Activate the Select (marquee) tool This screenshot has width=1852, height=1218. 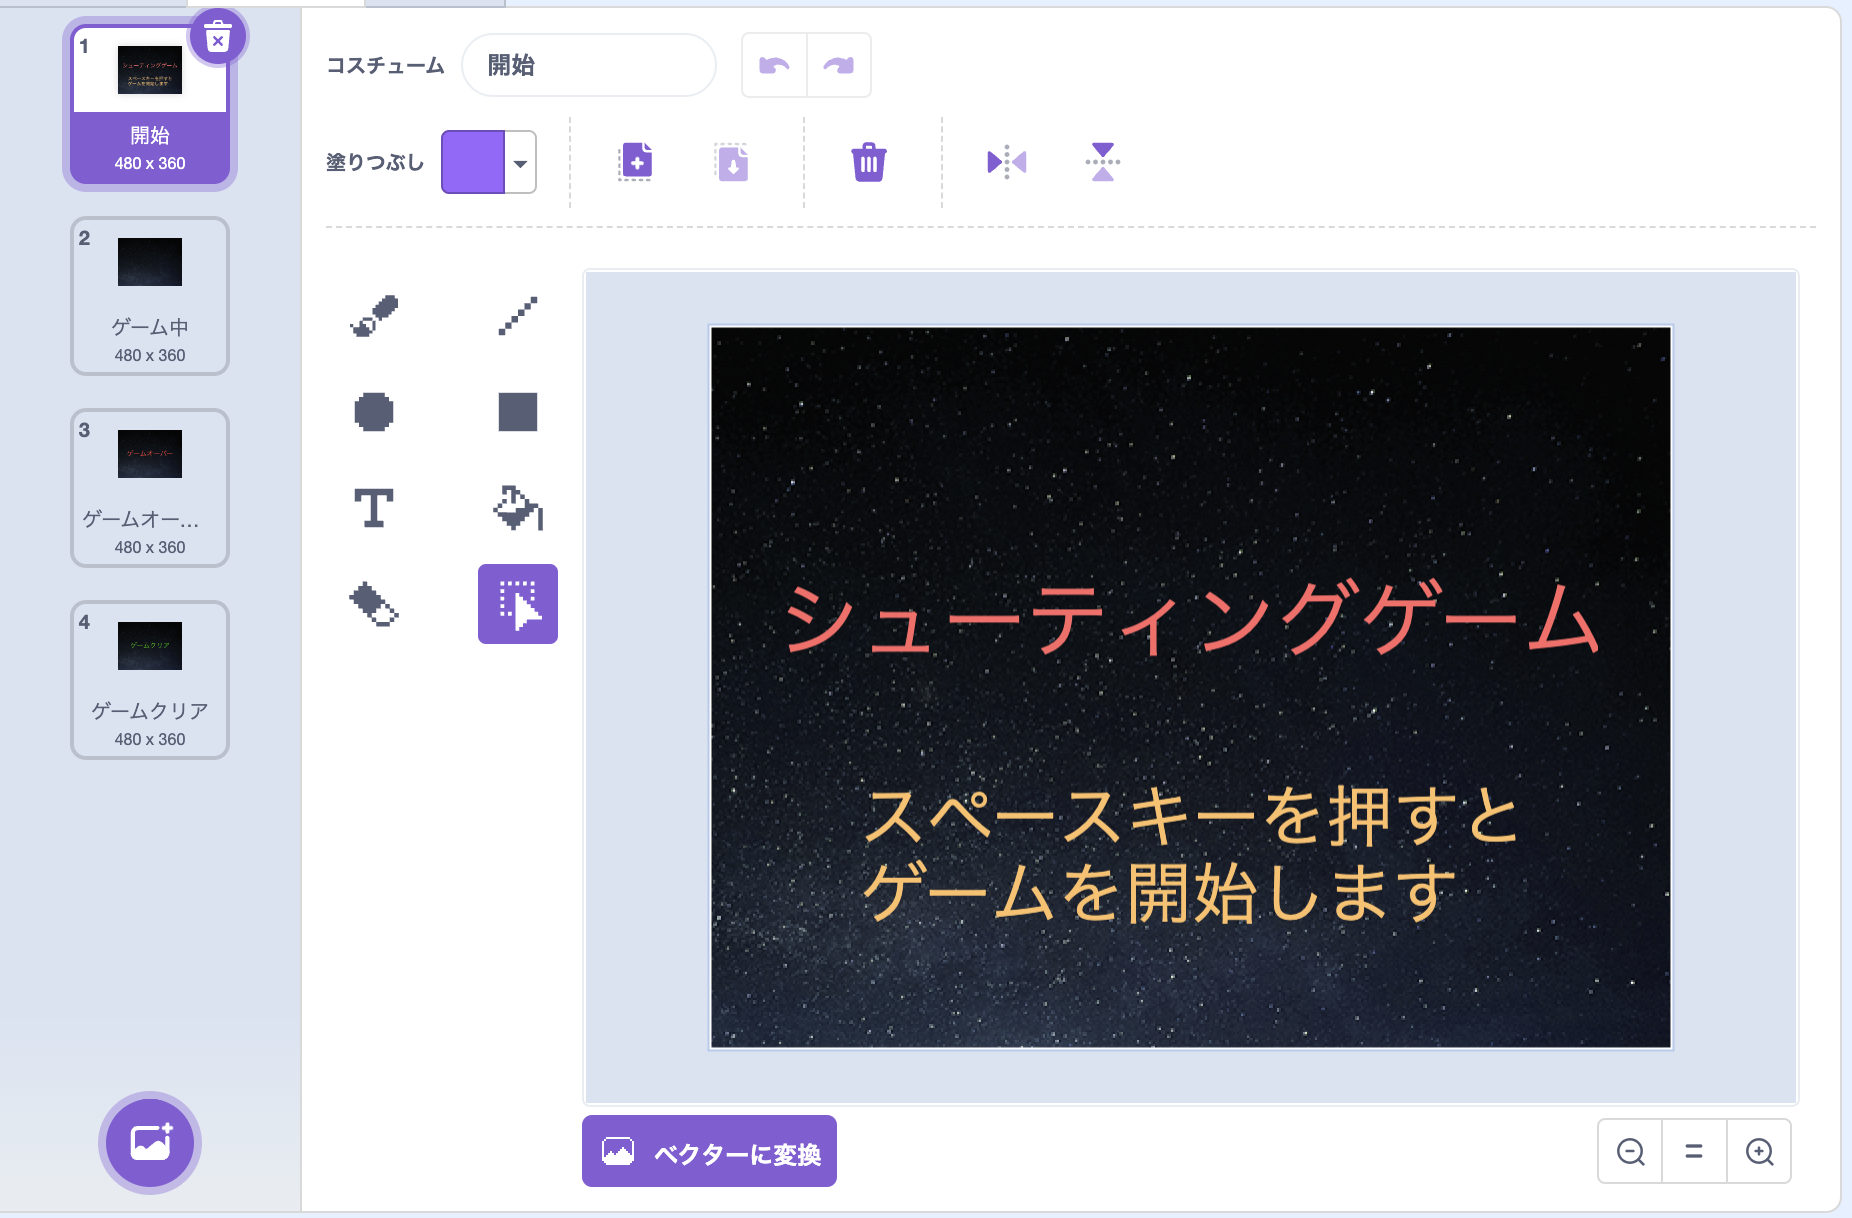click(517, 603)
